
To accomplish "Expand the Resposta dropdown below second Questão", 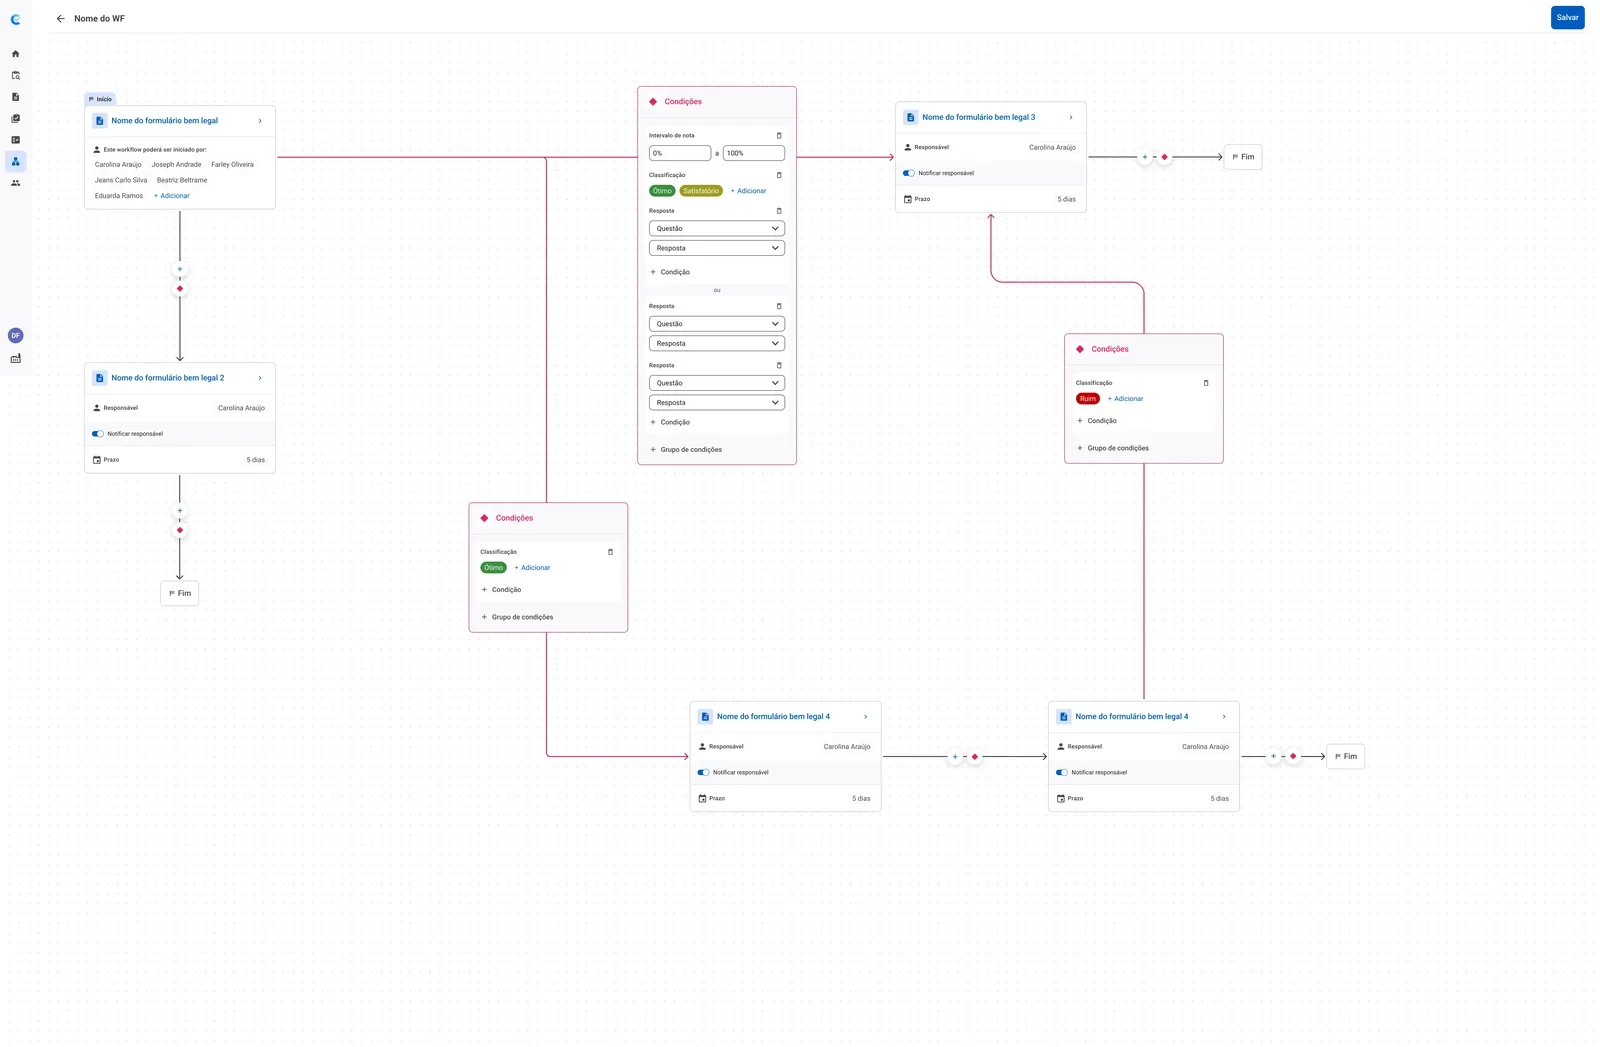I will click(716, 343).
